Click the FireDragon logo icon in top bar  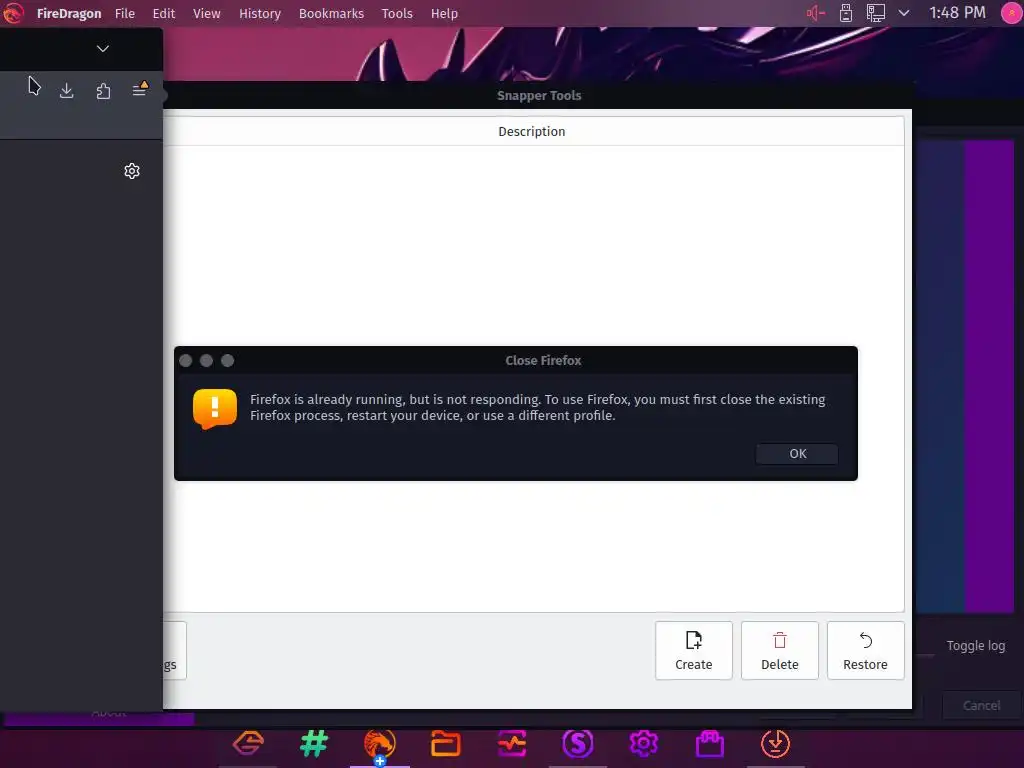click(13, 13)
